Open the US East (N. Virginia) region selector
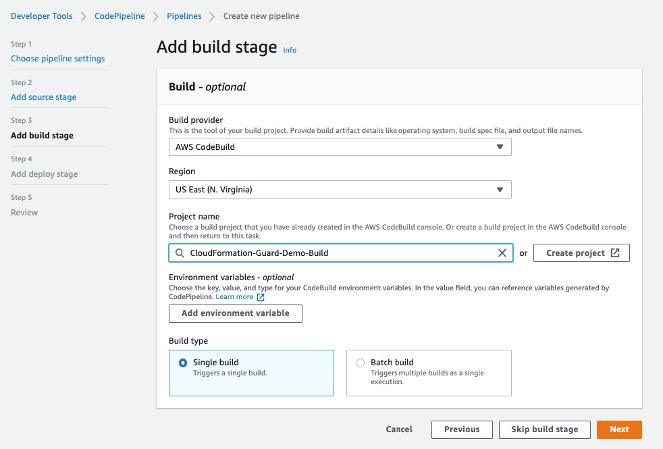Screen dimensions: 663x449 pos(340,189)
